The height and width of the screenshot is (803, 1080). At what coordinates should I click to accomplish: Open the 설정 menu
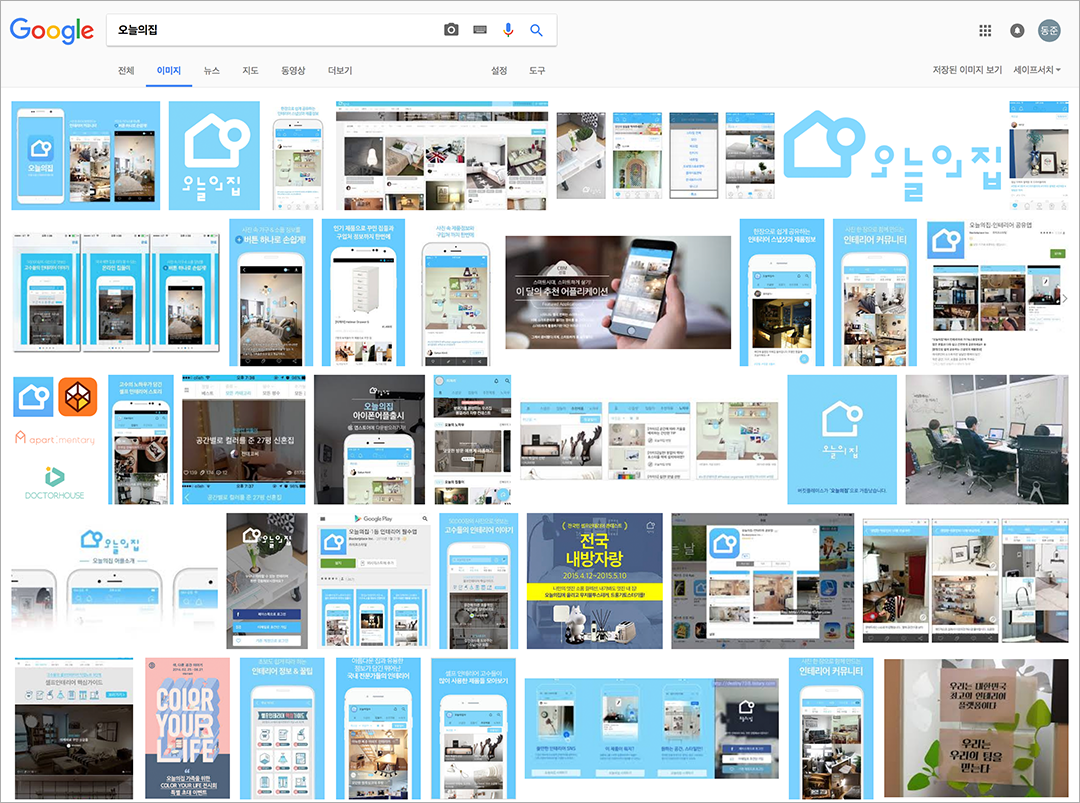(499, 70)
